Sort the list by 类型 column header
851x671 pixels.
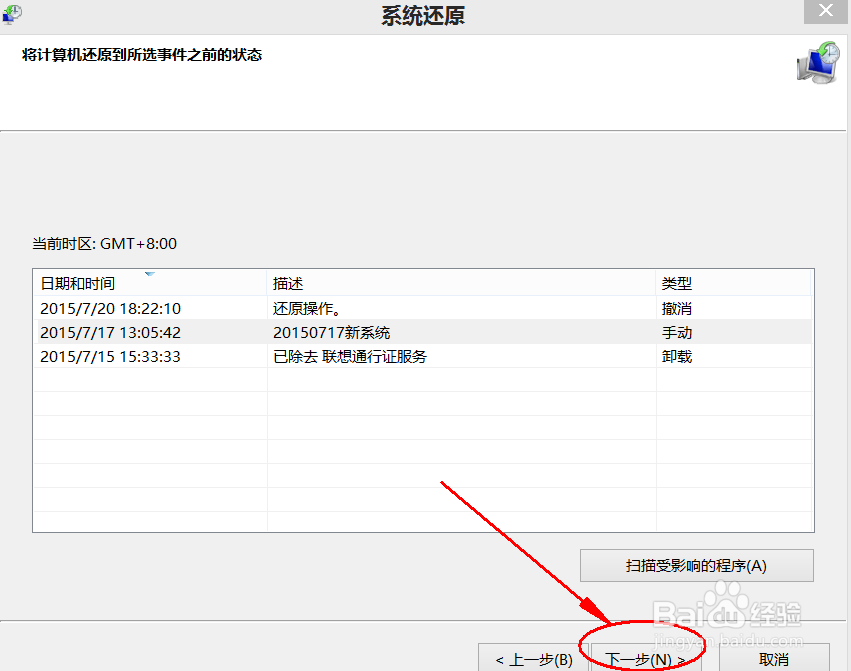(x=676, y=283)
